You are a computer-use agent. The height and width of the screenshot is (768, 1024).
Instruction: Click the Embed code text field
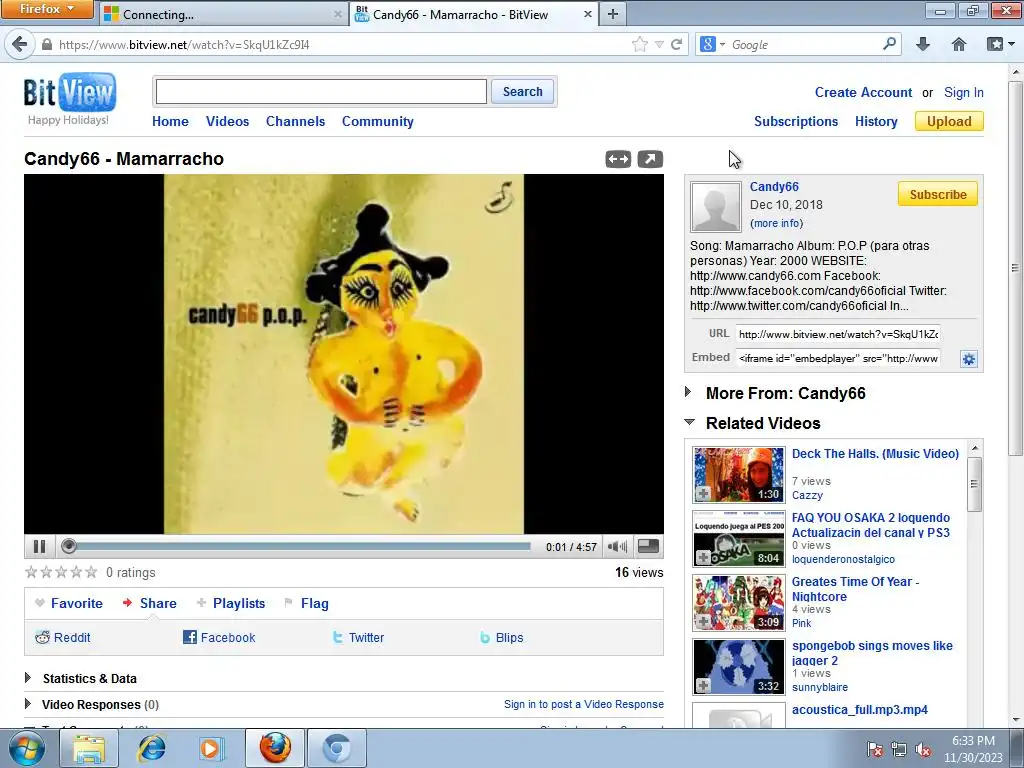[x=838, y=358]
